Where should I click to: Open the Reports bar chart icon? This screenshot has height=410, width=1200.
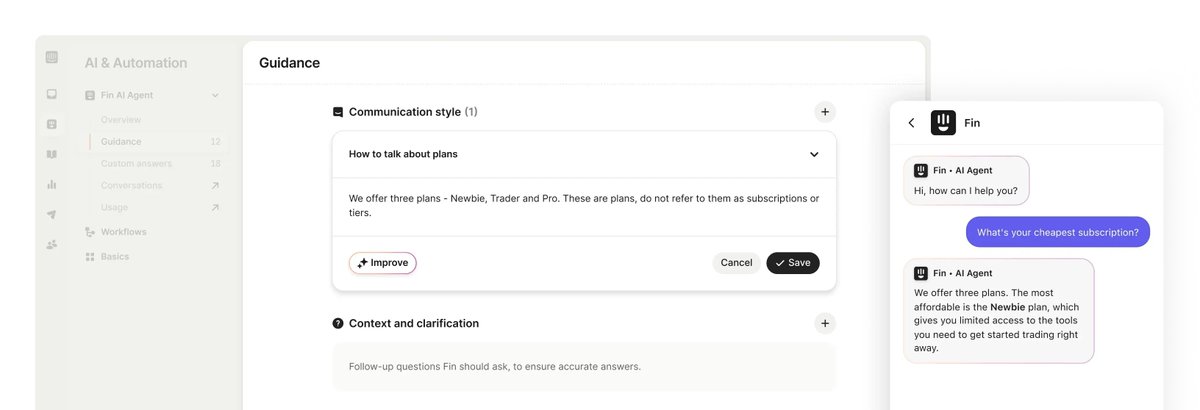click(52, 184)
